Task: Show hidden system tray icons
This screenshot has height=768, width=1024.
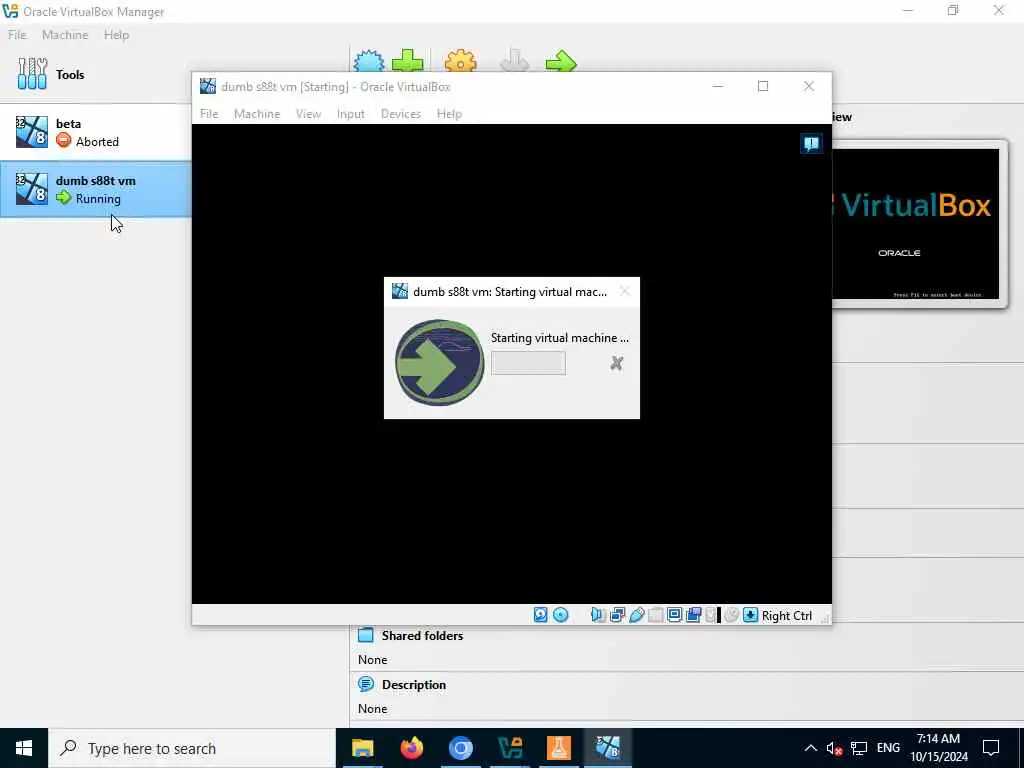Action: point(810,748)
